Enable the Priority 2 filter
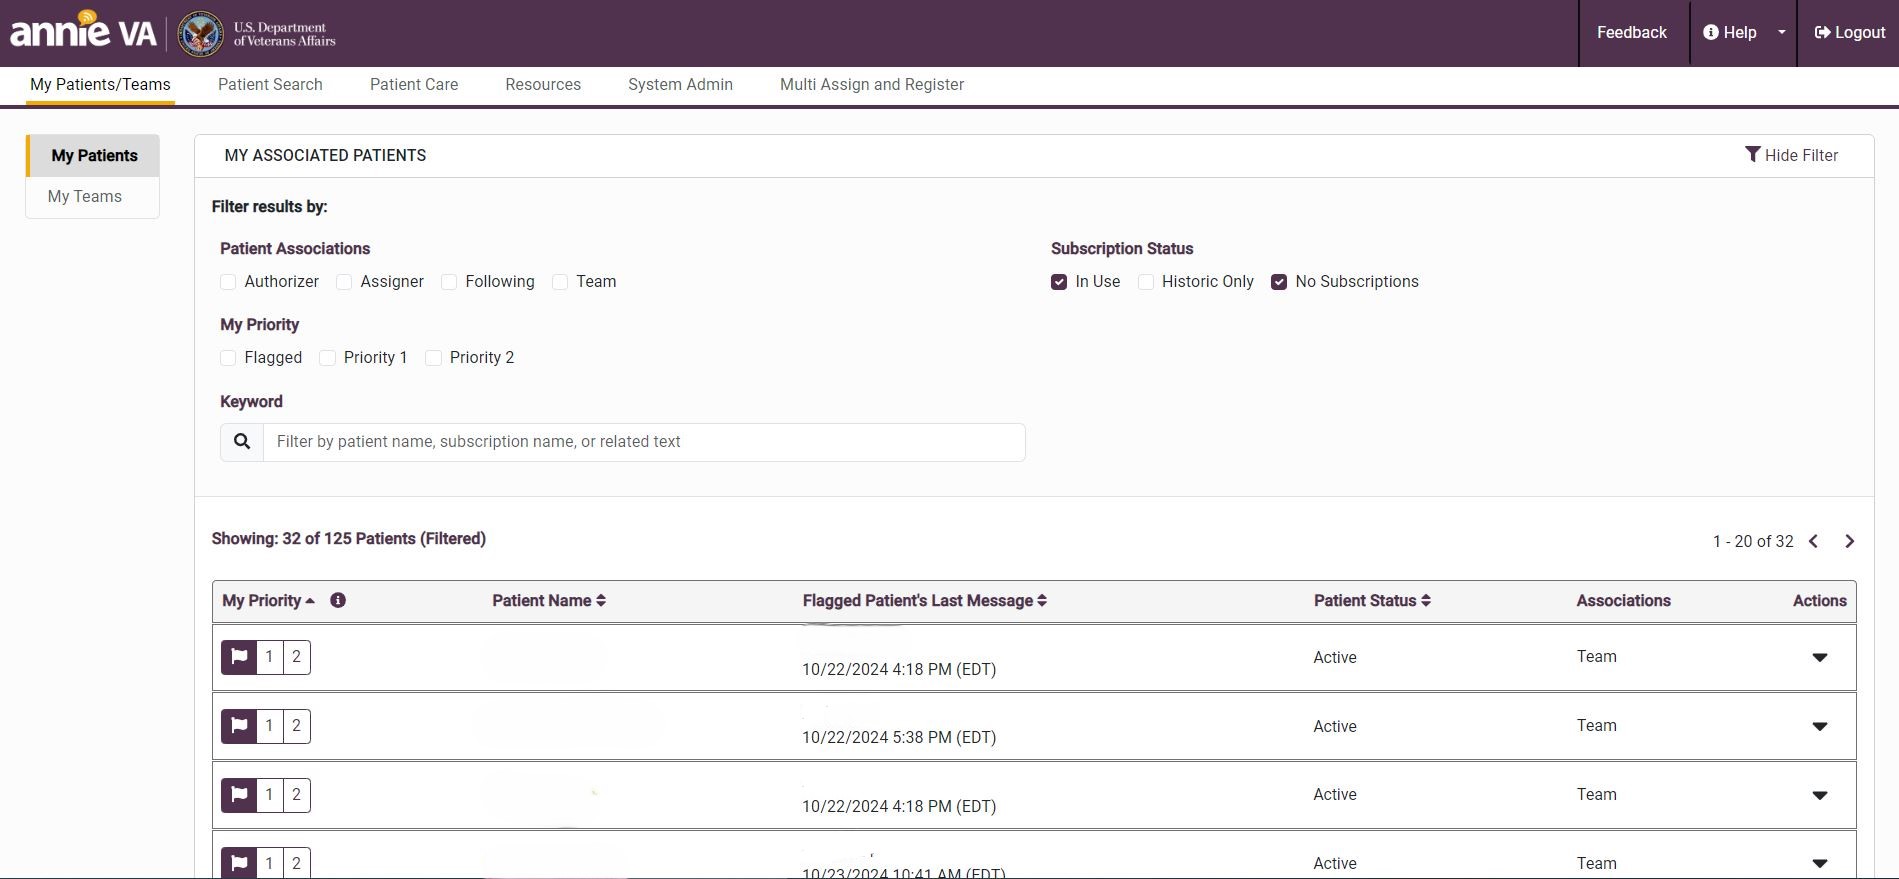 (x=433, y=358)
